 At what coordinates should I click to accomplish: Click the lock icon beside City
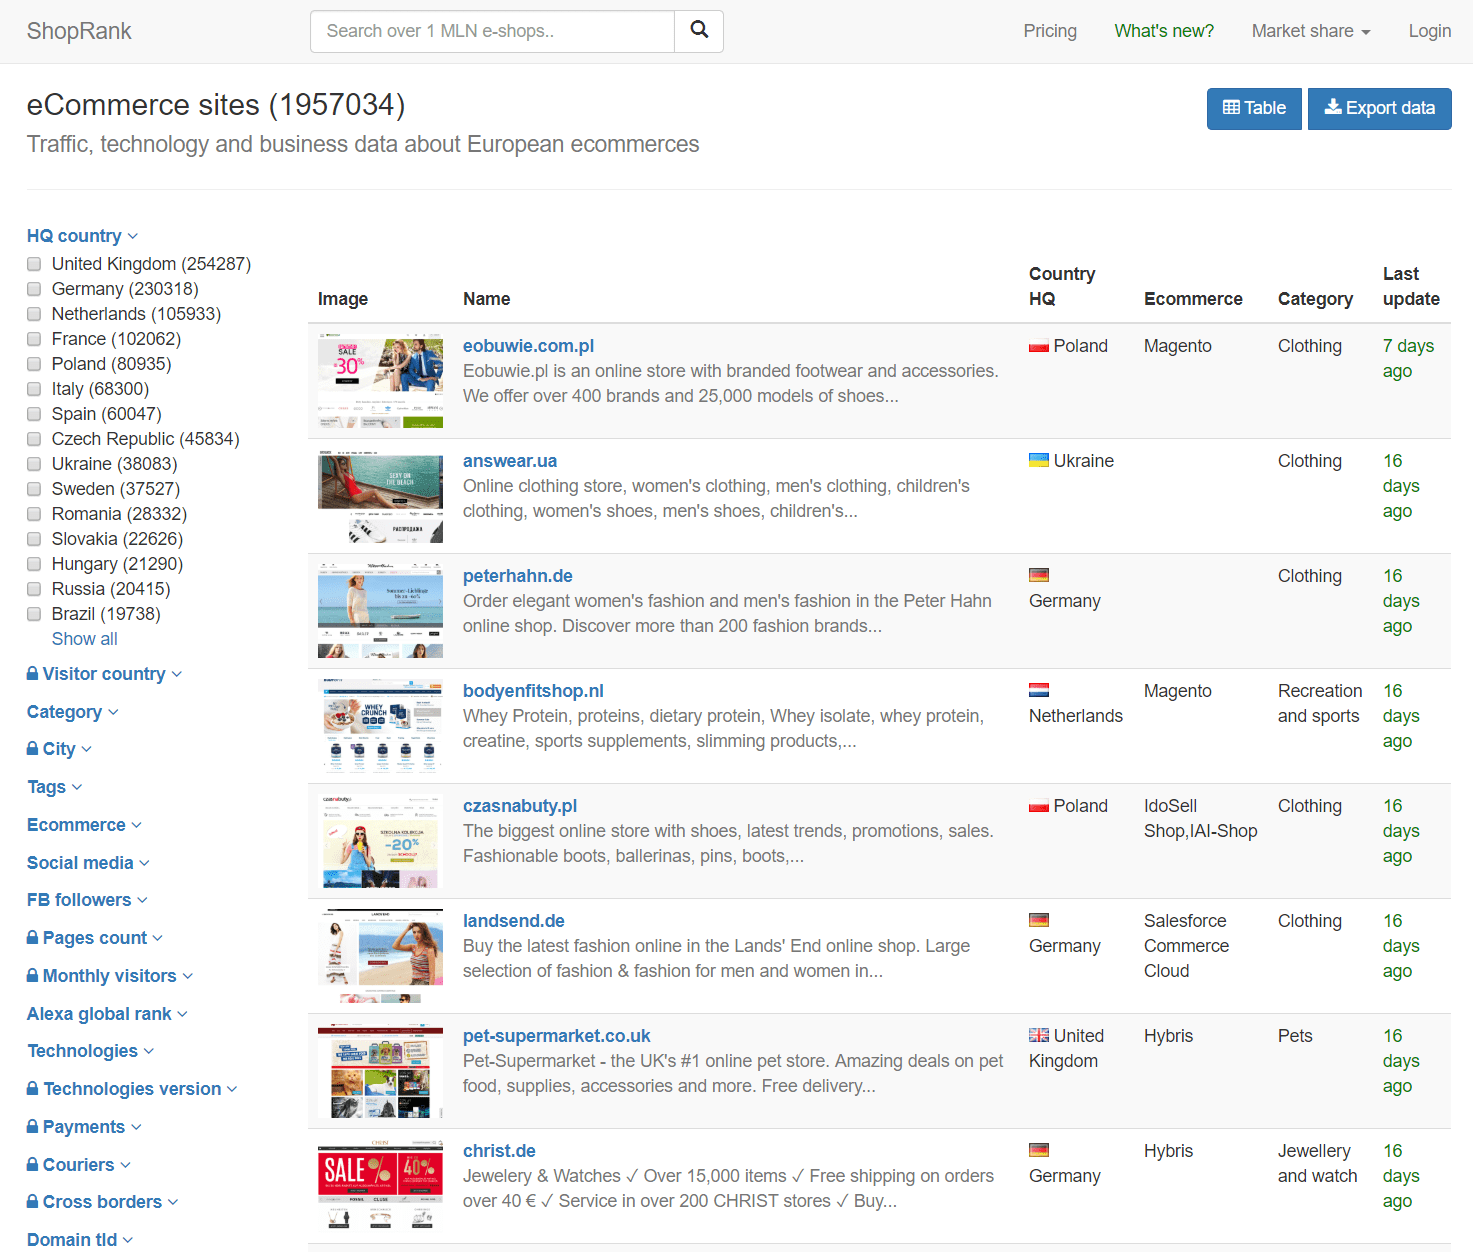click(x=33, y=749)
